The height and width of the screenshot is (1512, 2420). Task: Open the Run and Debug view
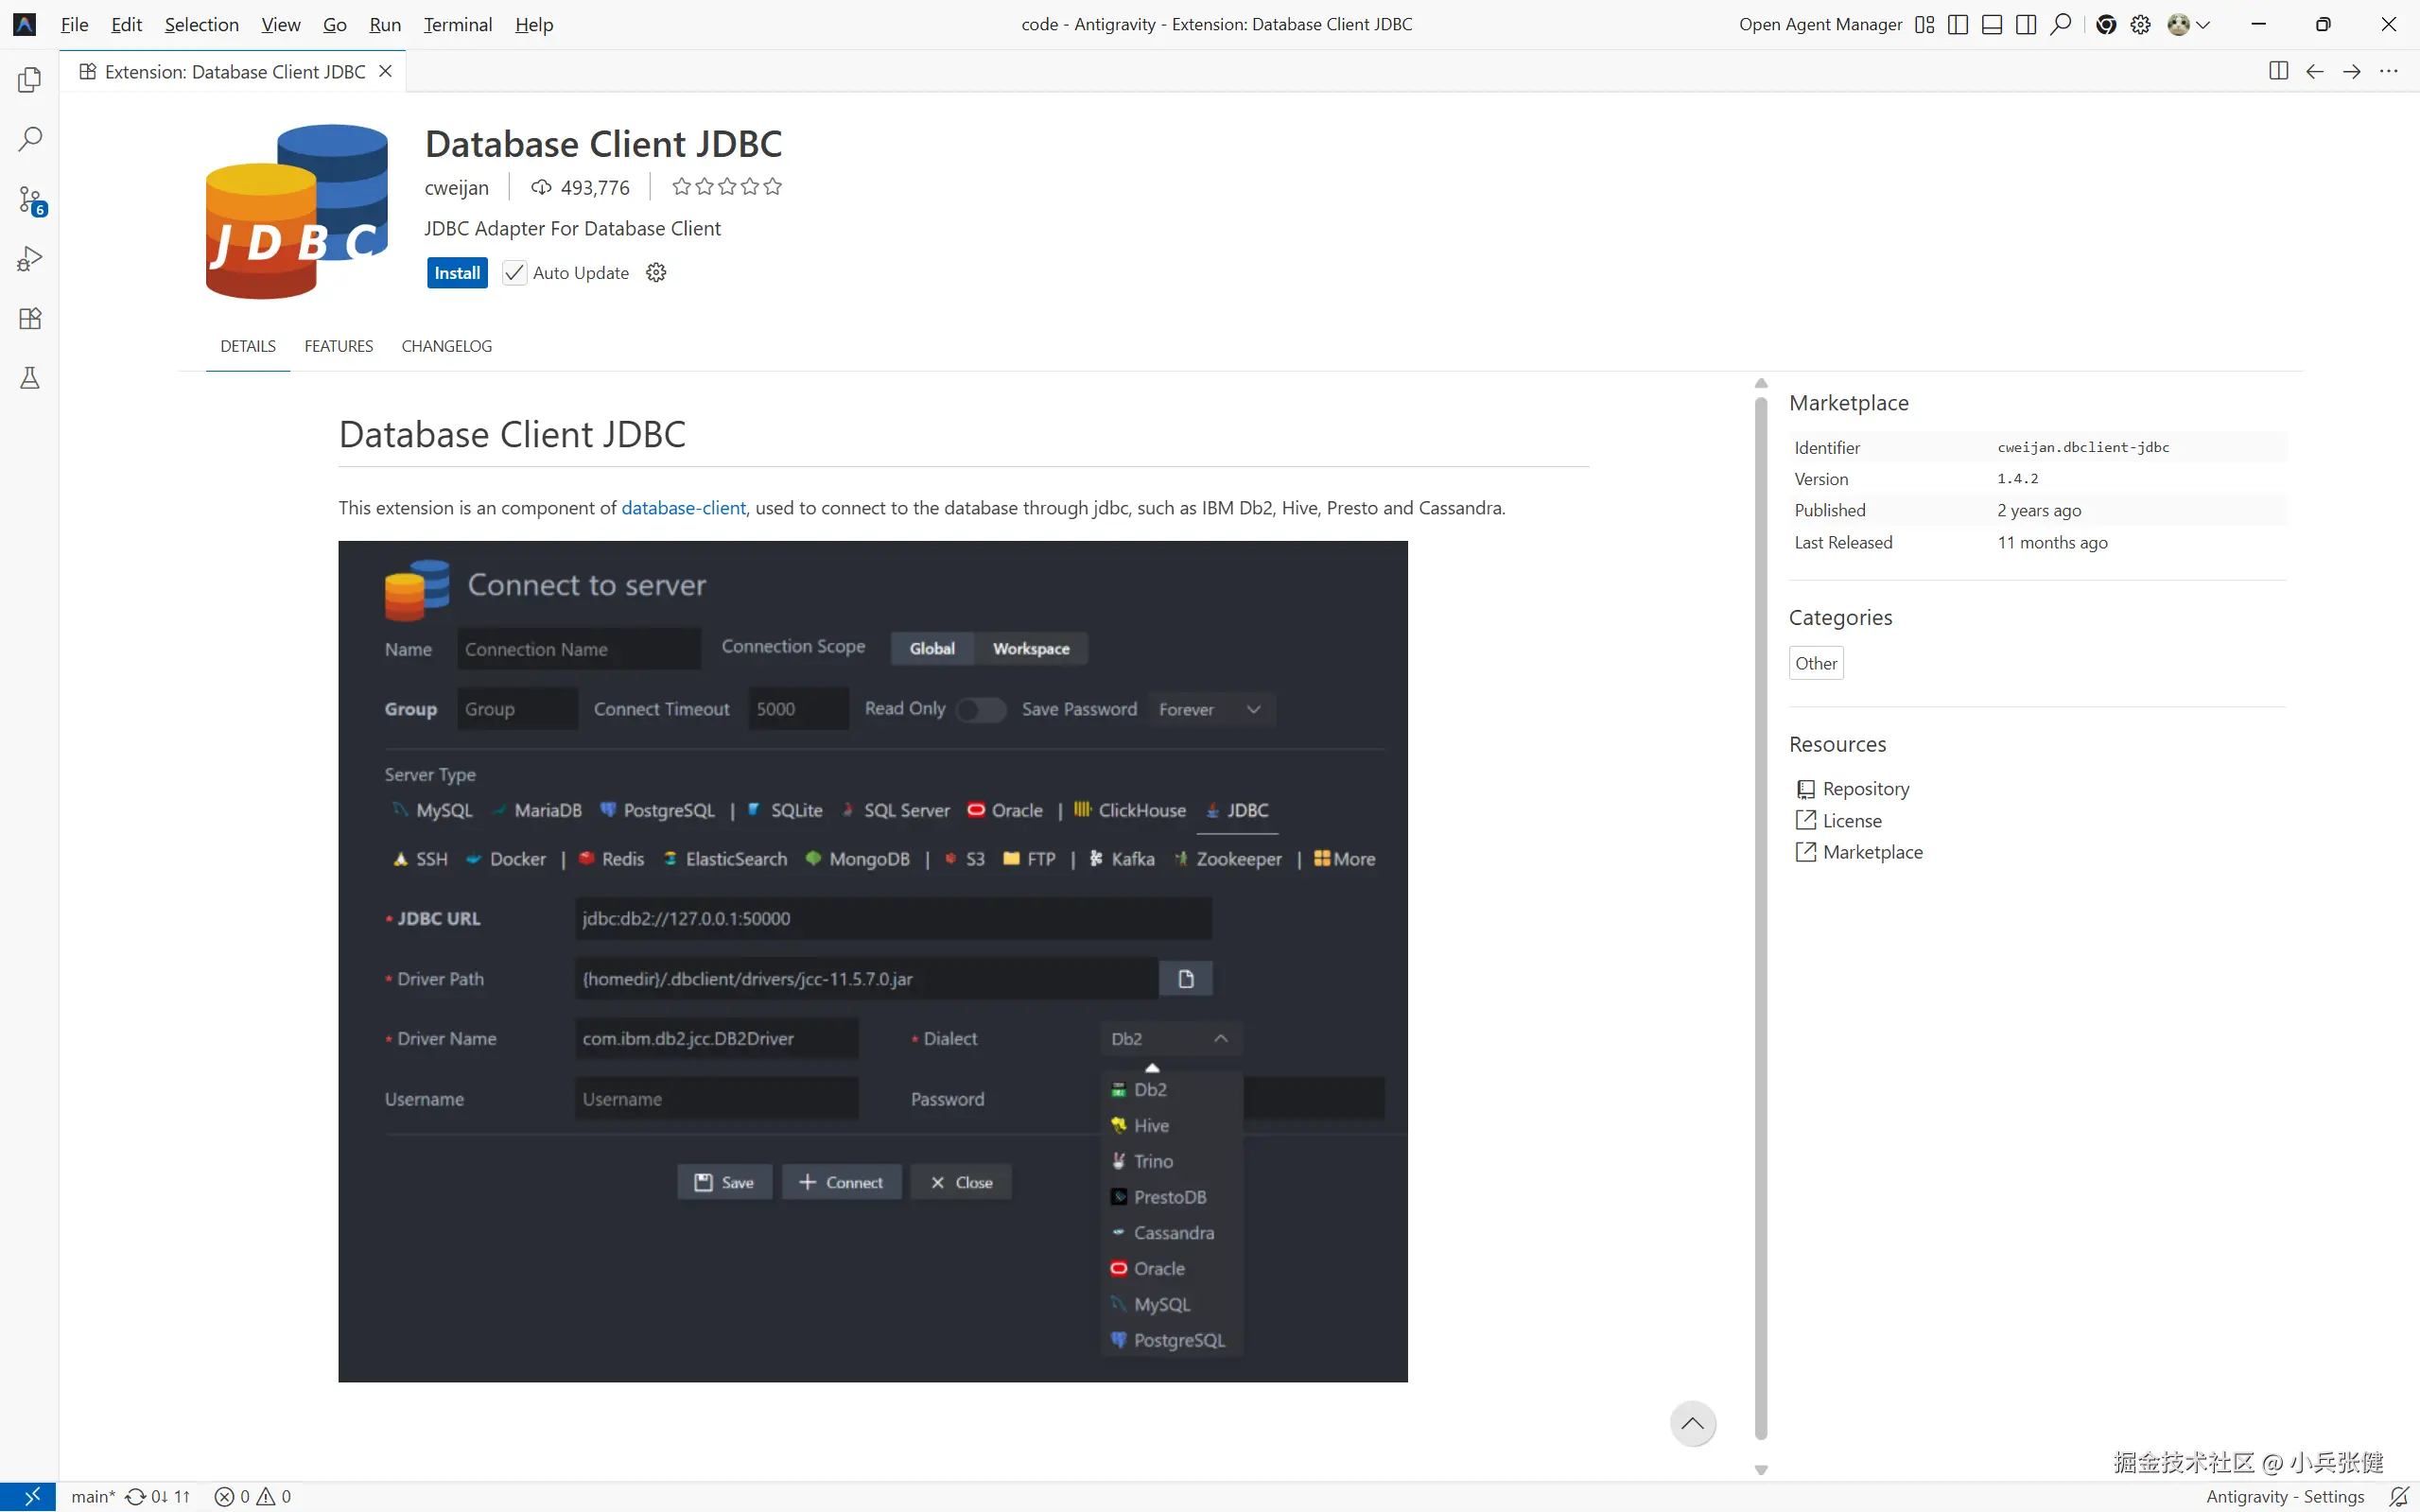click(30, 259)
